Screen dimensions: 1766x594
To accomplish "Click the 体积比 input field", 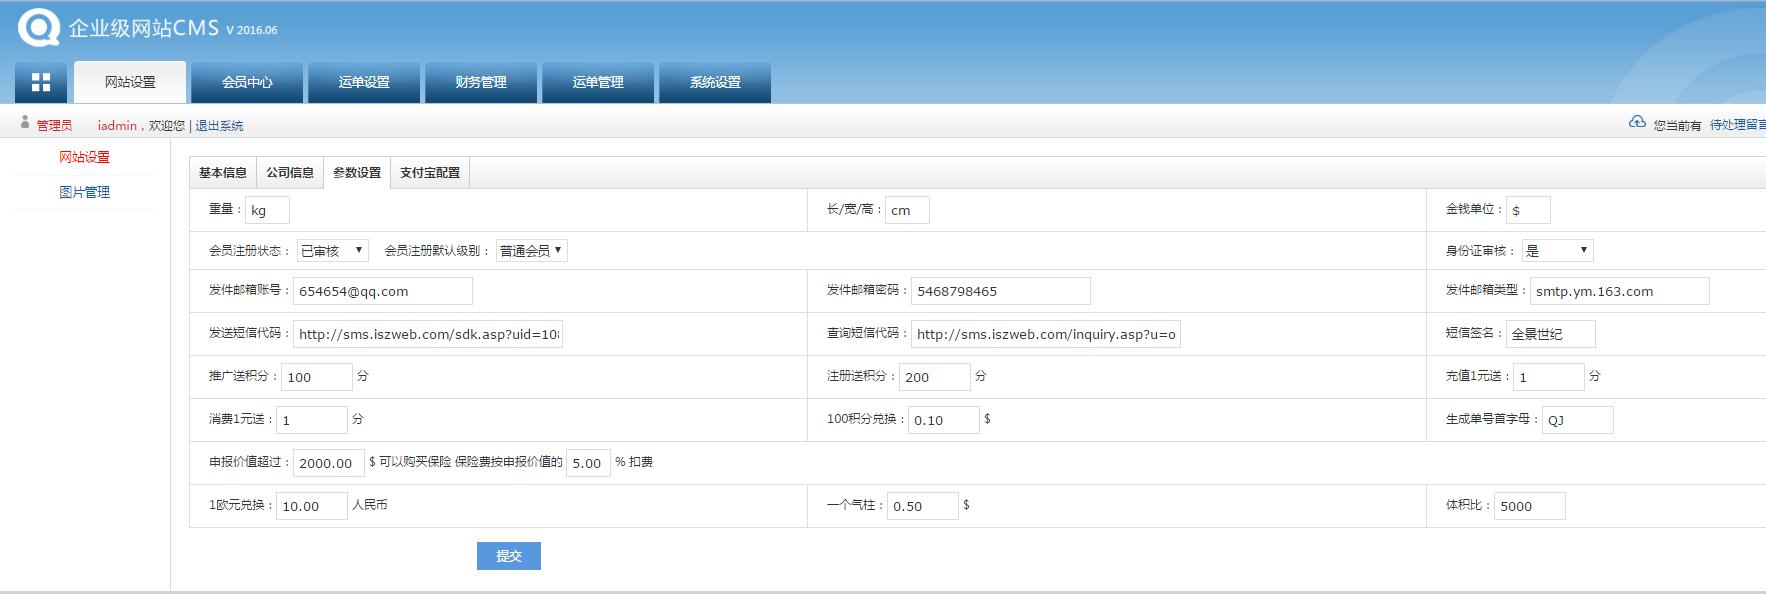I will click(1529, 506).
